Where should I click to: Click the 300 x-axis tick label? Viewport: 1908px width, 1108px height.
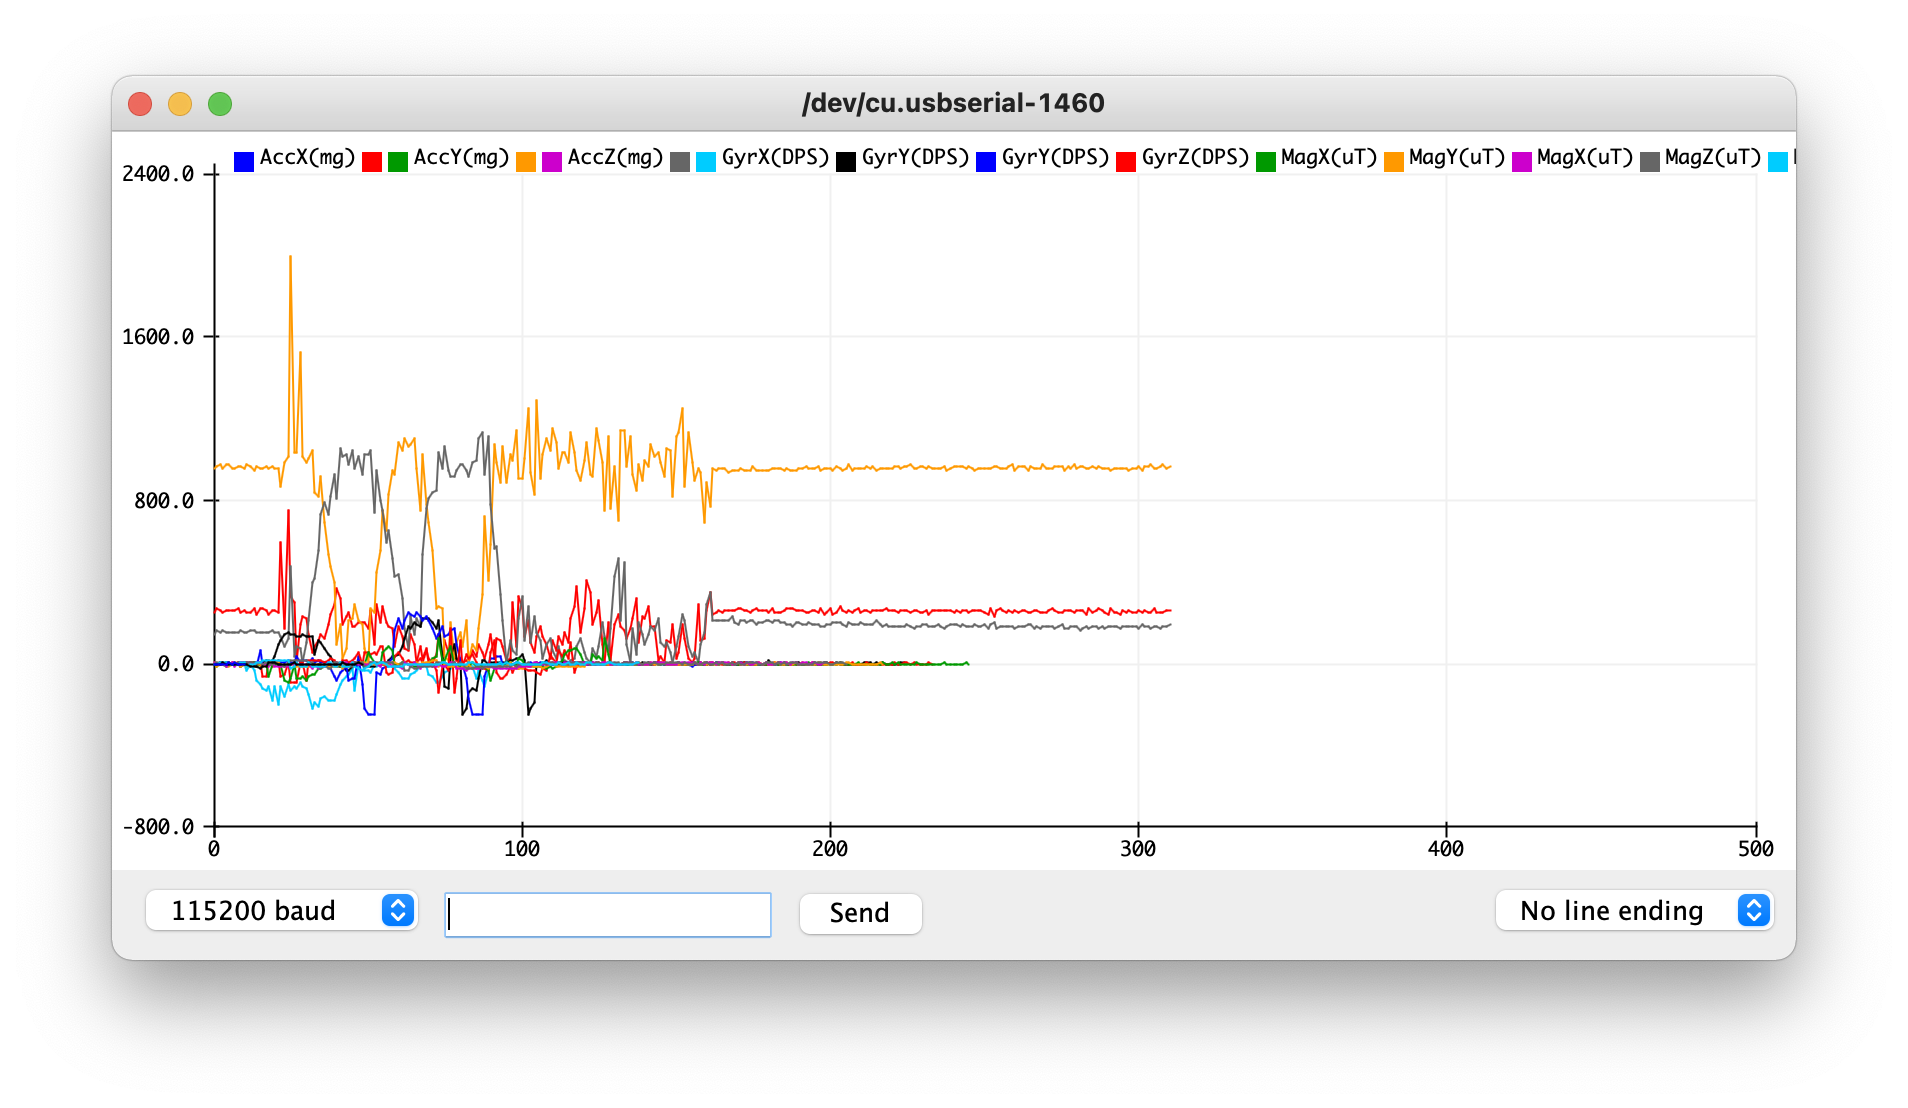coord(1138,849)
